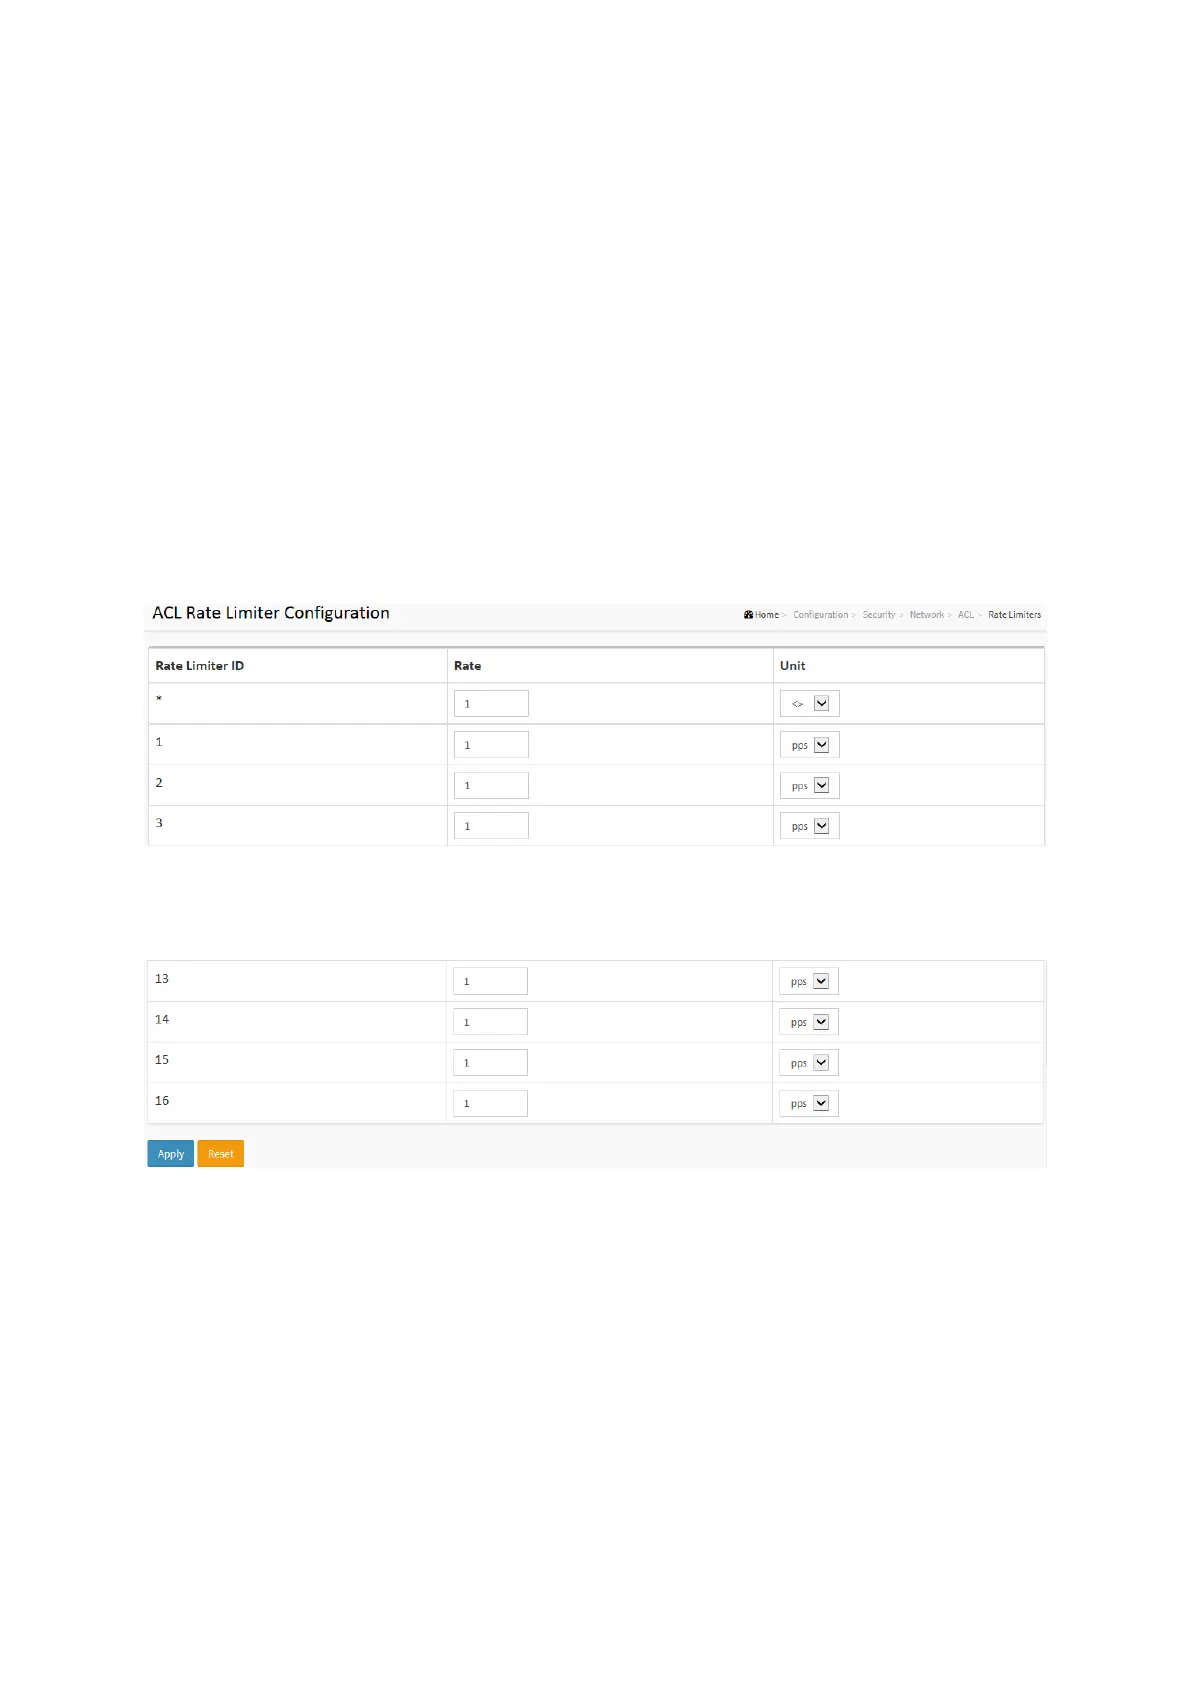Open pps Unit dropdown for limiter 2
The image size is (1191, 1684).
coord(809,786)
